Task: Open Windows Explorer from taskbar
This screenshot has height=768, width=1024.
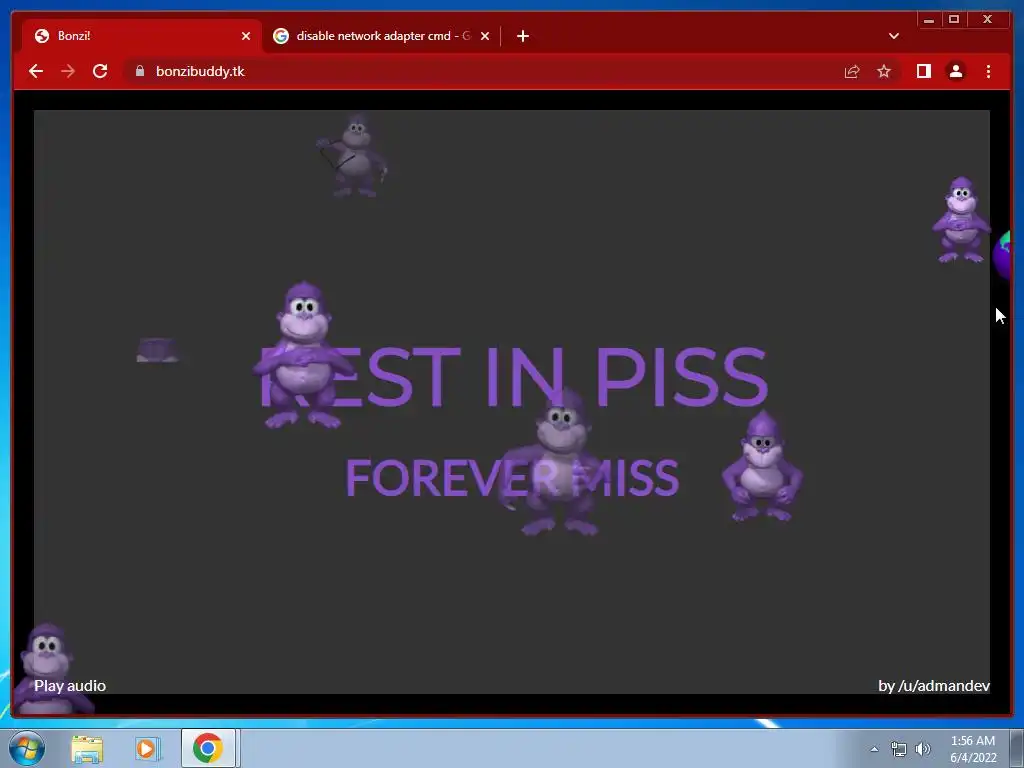Action: click(87, 748)
